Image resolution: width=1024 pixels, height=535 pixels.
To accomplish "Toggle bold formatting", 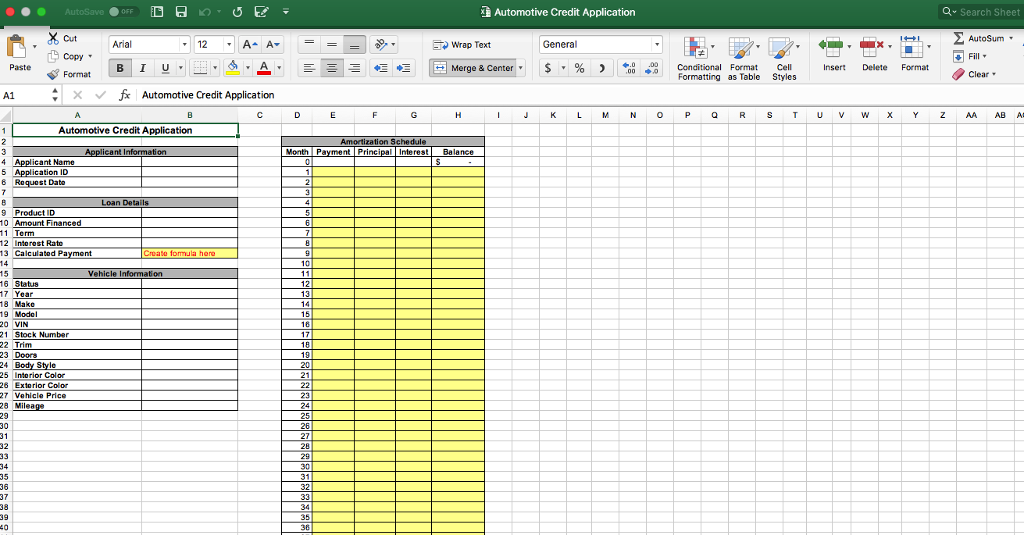I will tap(120, 68).
